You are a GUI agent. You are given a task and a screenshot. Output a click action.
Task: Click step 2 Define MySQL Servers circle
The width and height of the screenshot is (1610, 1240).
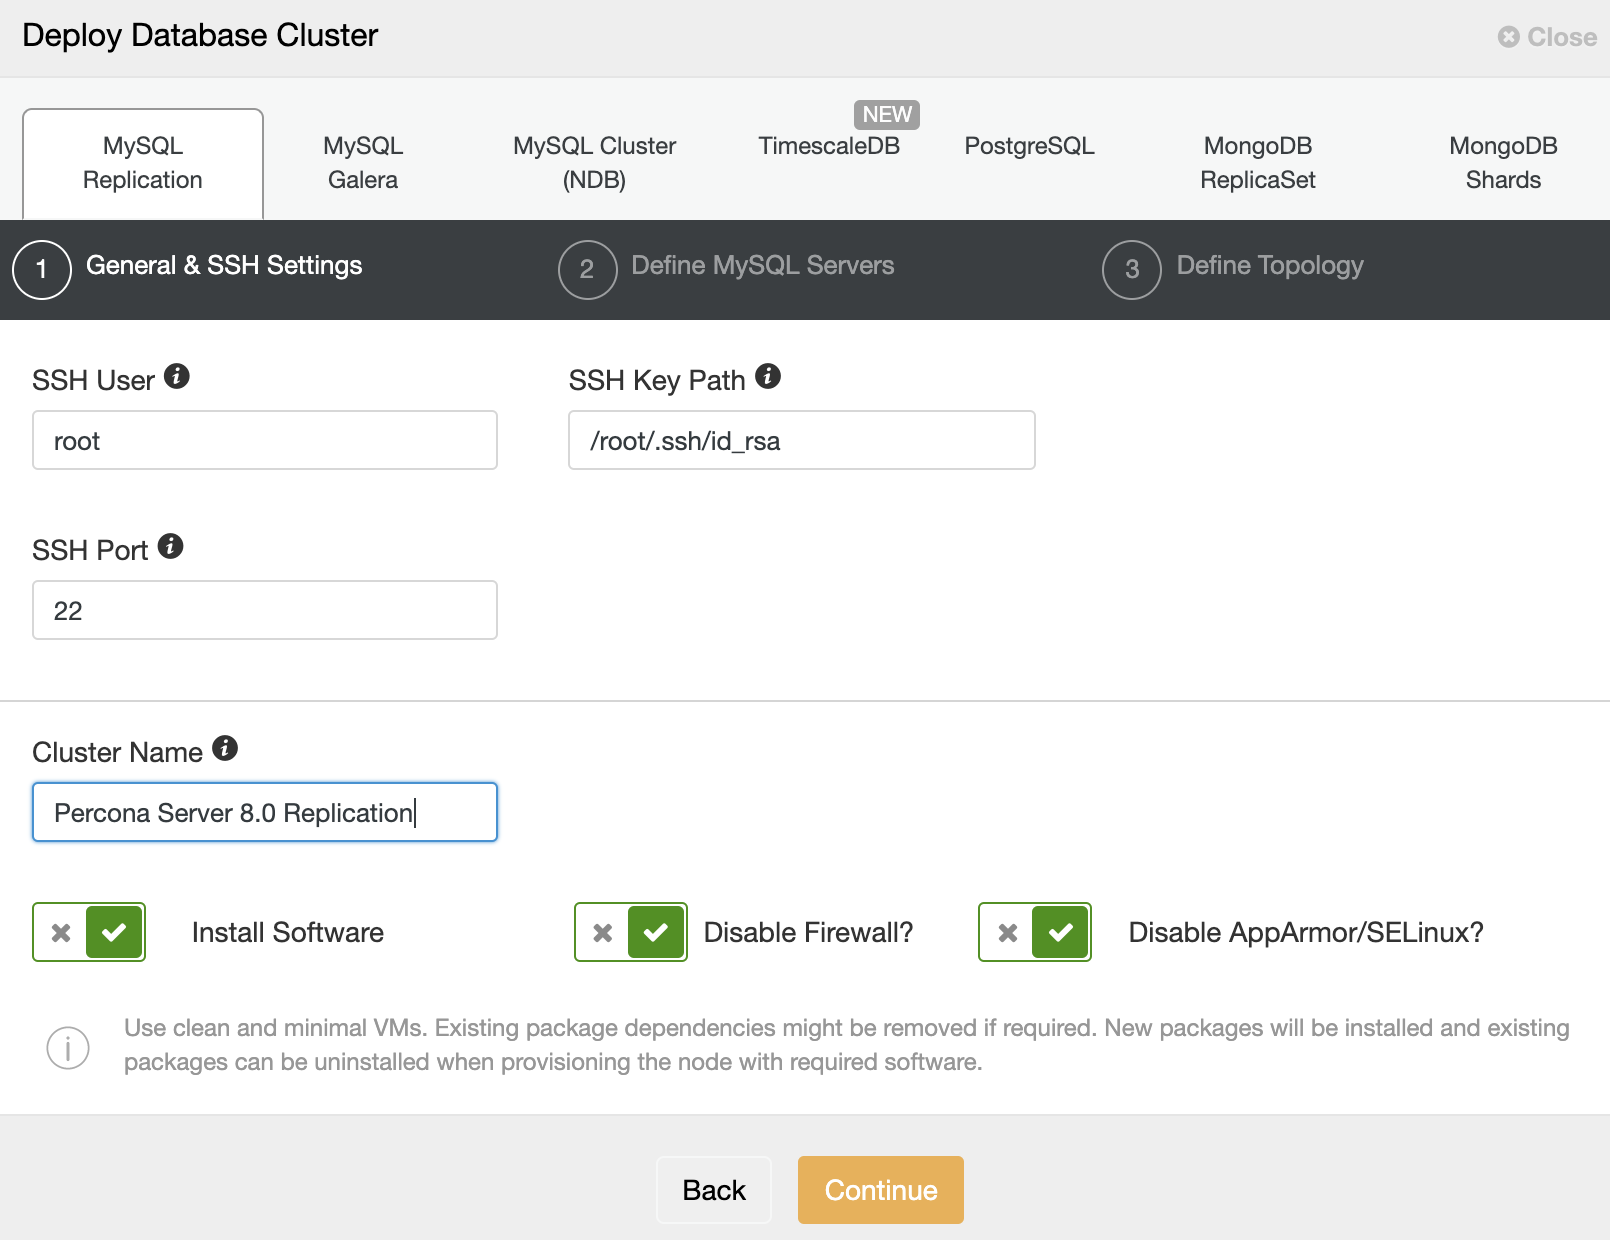pyautogui.click(x=588, y=270)
